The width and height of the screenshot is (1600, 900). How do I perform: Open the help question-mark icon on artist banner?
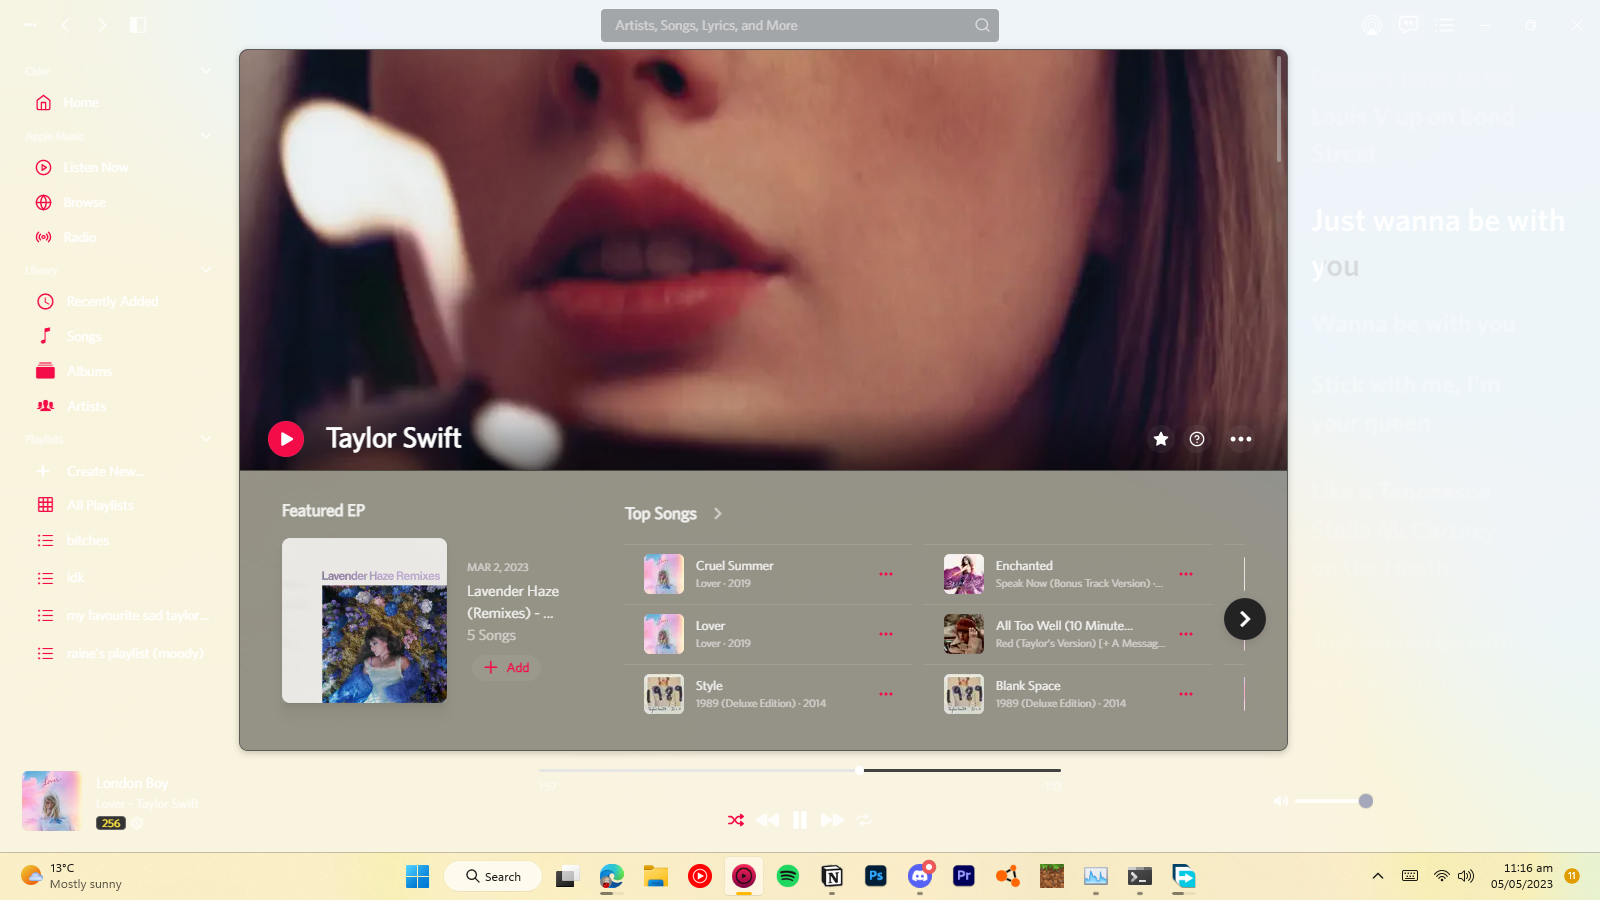(1197, 438)
